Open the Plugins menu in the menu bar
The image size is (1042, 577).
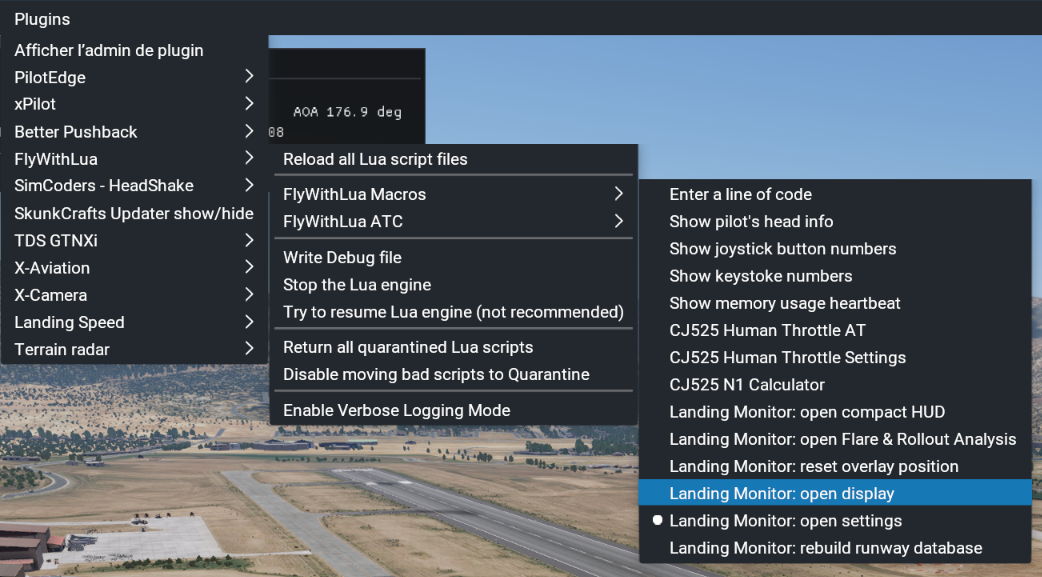click(42, 19)
